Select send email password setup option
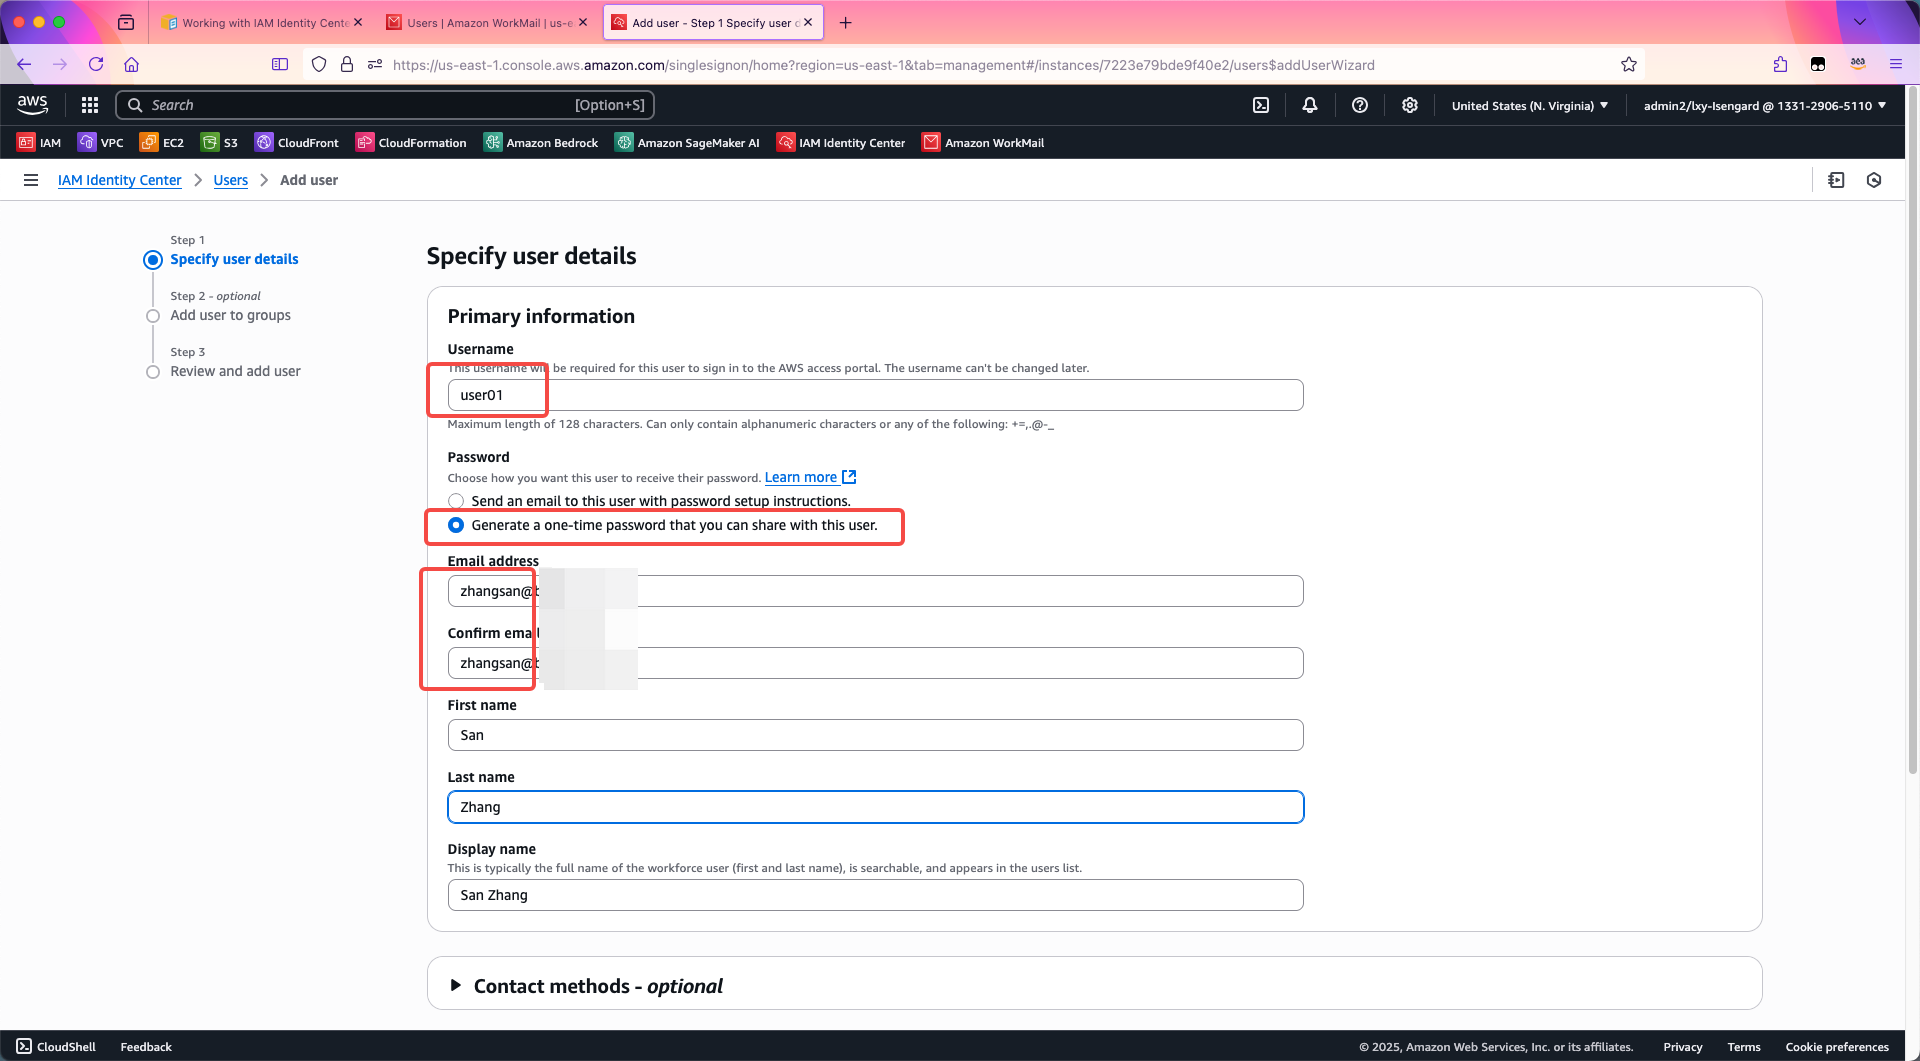 coord(456,501)
